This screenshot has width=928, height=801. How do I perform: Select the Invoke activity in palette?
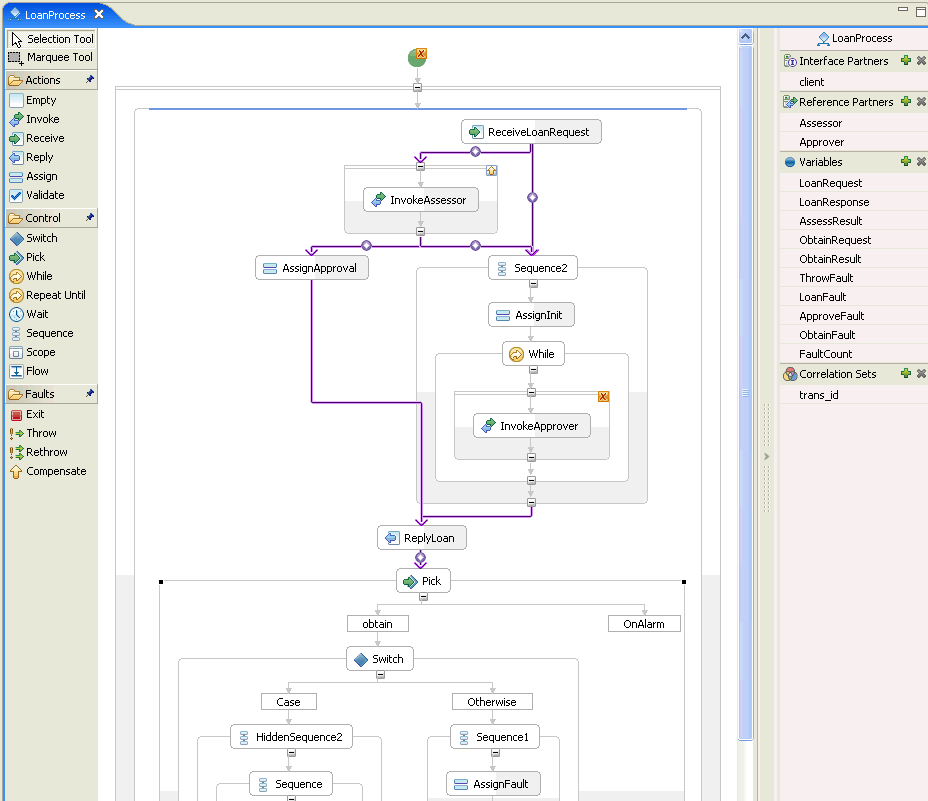[x=42, y=119]
